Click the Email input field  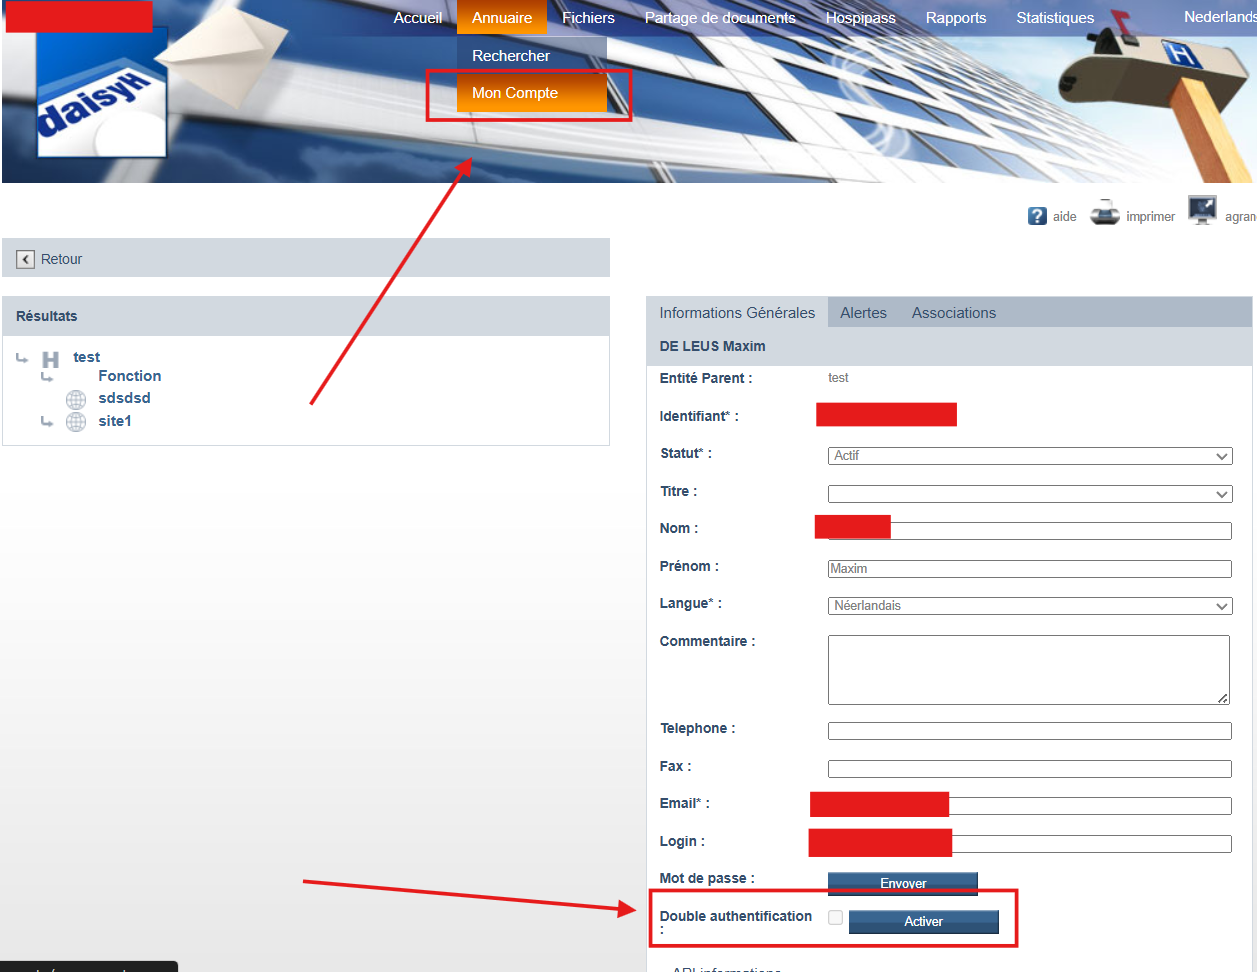[1030, 806]
